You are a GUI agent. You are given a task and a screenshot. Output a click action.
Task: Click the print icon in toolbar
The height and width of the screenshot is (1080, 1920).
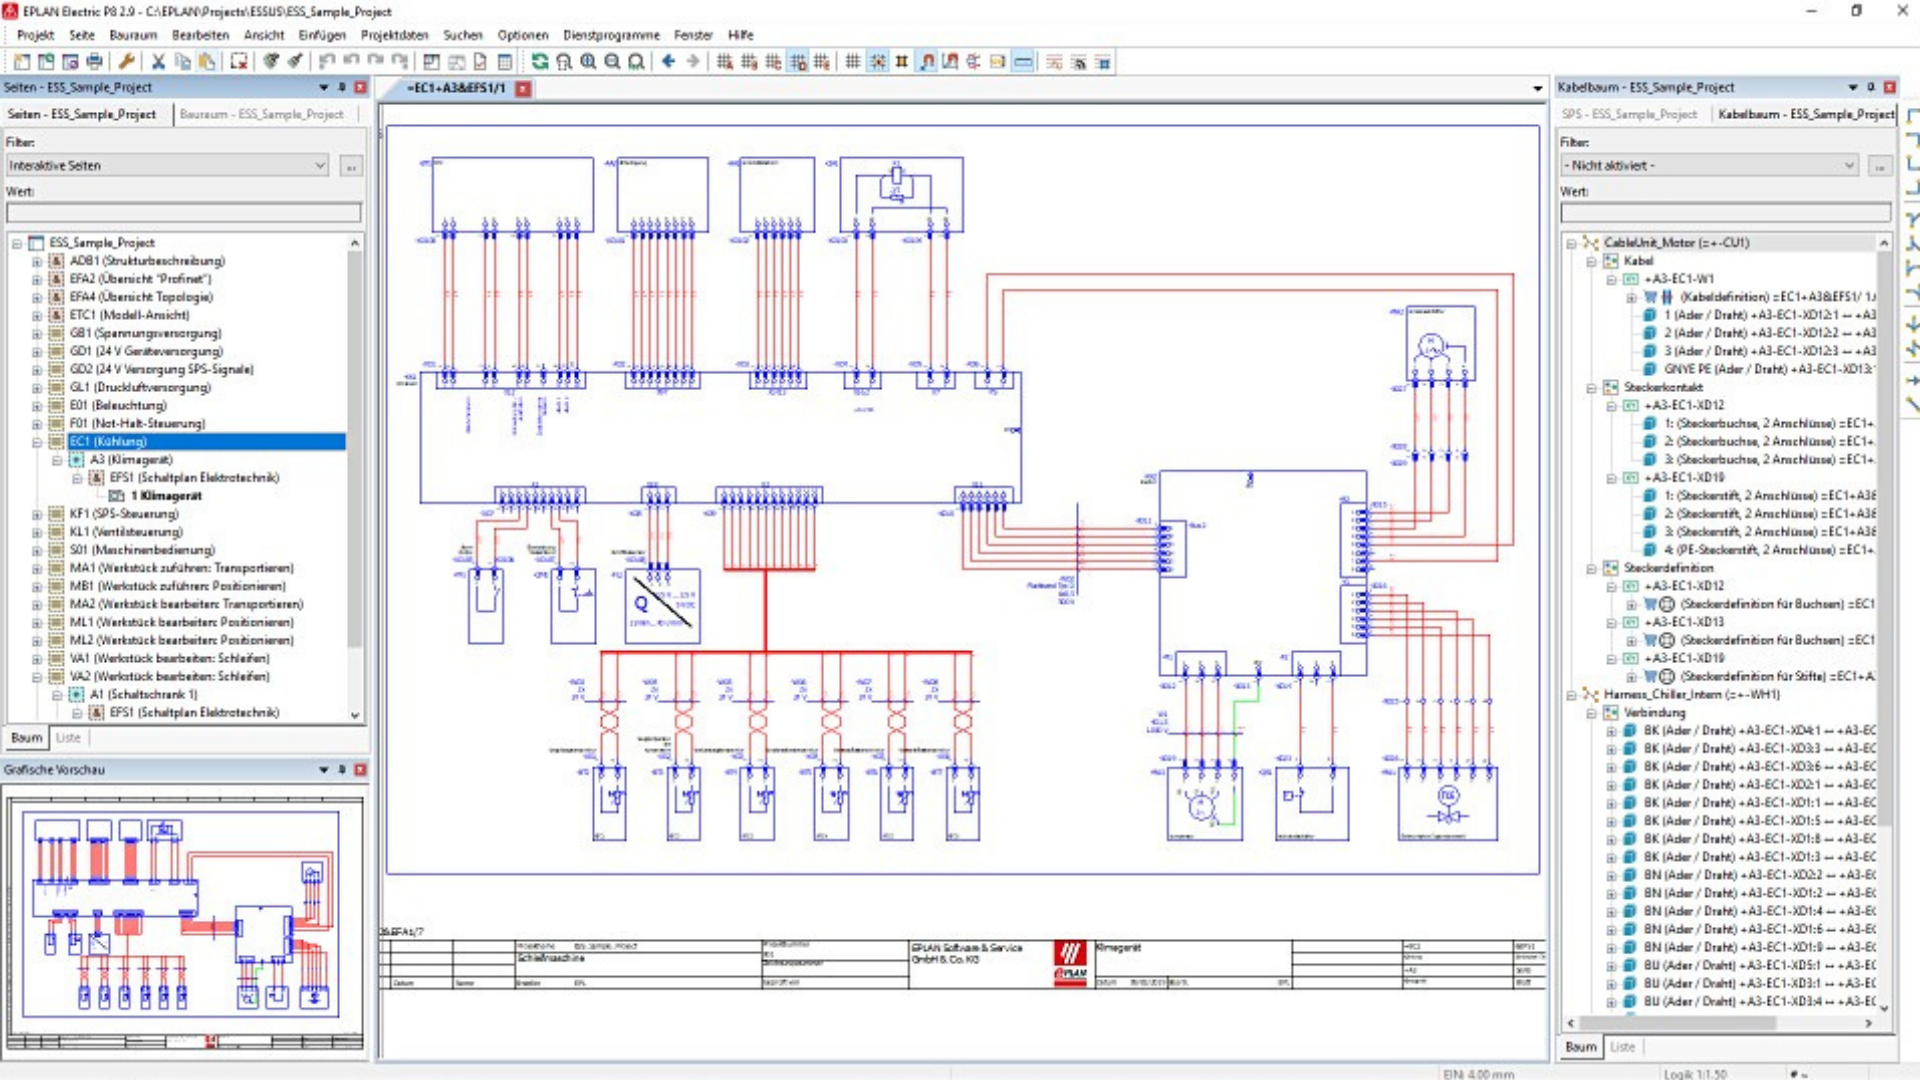tap(94, 62)
